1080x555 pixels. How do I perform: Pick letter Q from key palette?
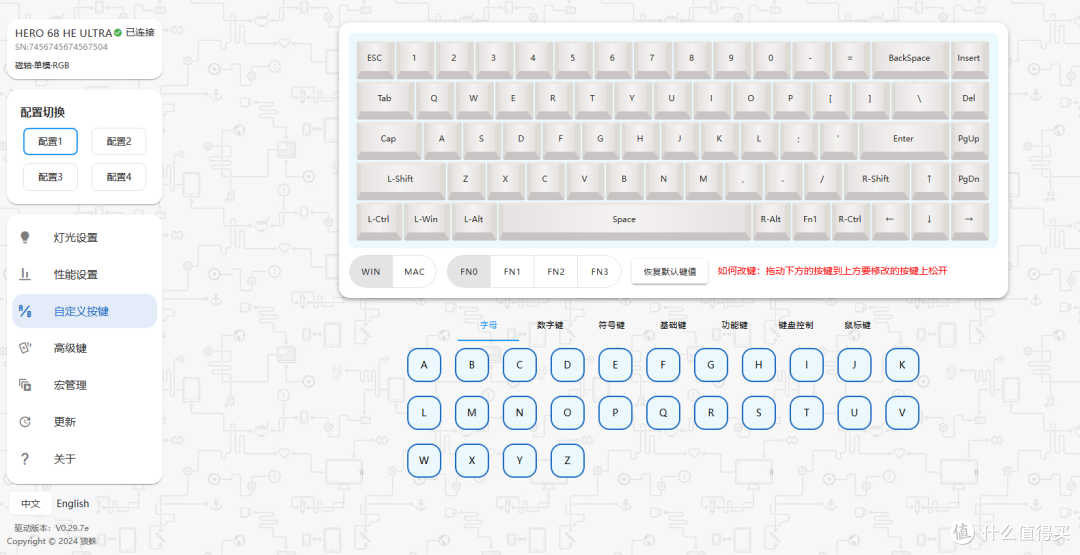coord(663,413)
